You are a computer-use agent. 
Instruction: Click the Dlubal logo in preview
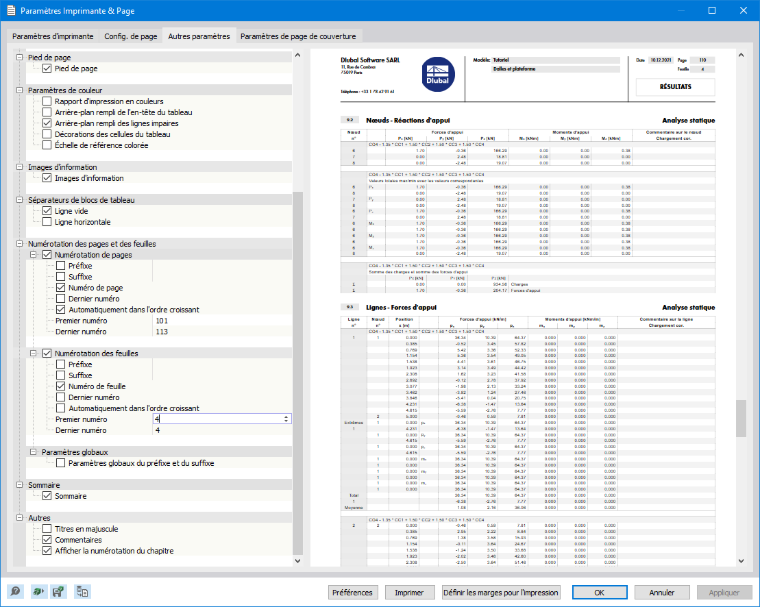[438, 75]
